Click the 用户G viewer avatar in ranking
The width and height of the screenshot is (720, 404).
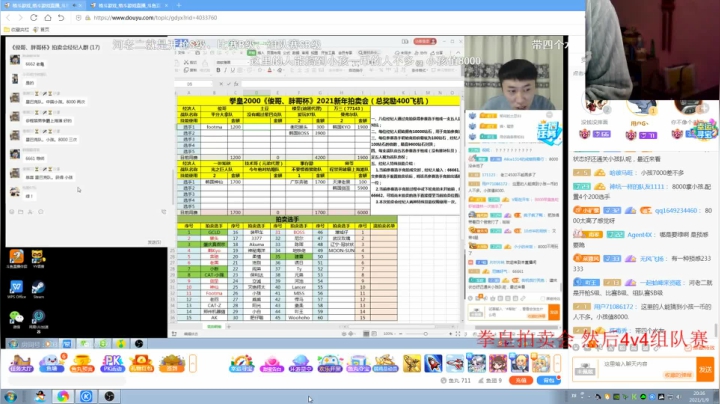[x=640, y=109]
